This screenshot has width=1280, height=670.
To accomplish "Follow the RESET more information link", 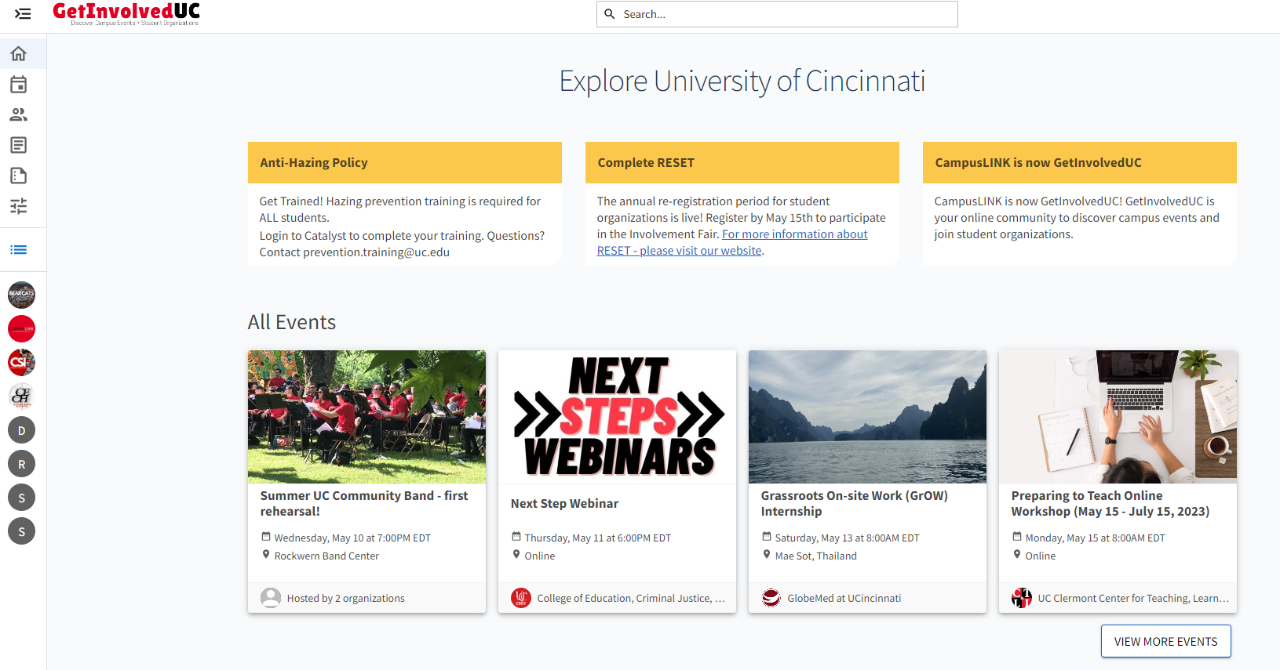I will [x=732, y=242].
